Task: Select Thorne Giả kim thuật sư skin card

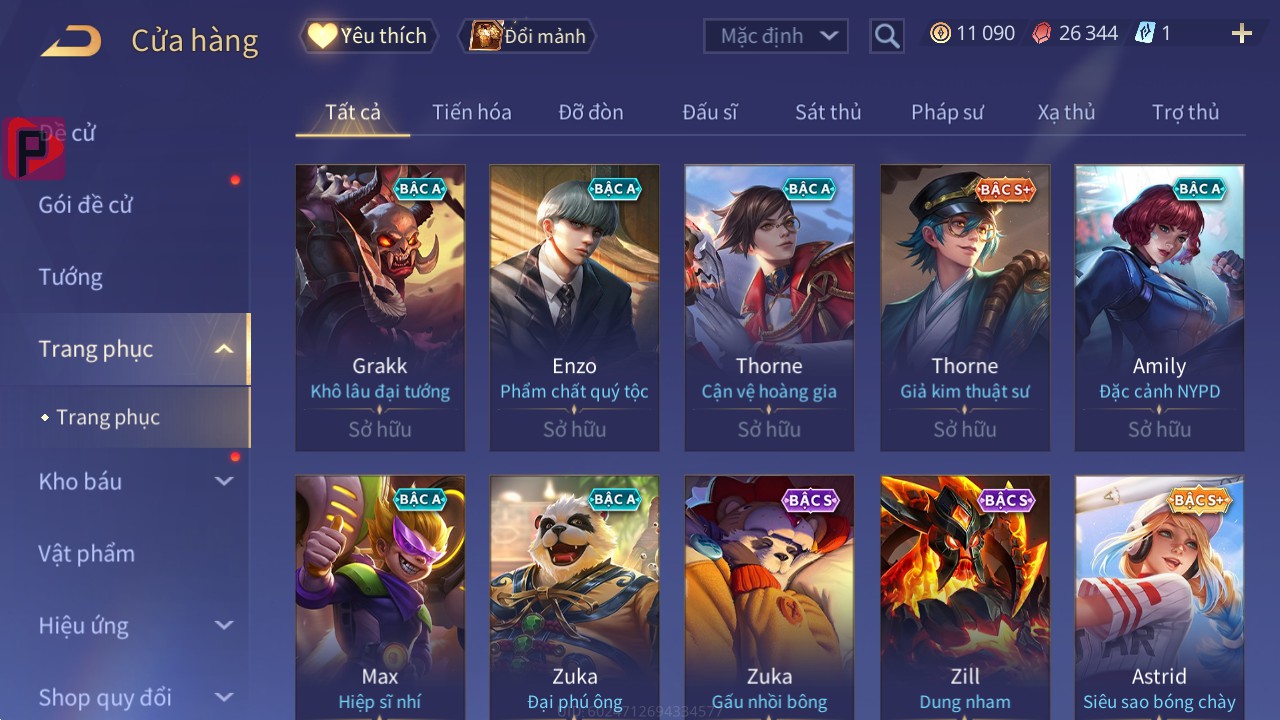Action: click(x=965, y=308)
